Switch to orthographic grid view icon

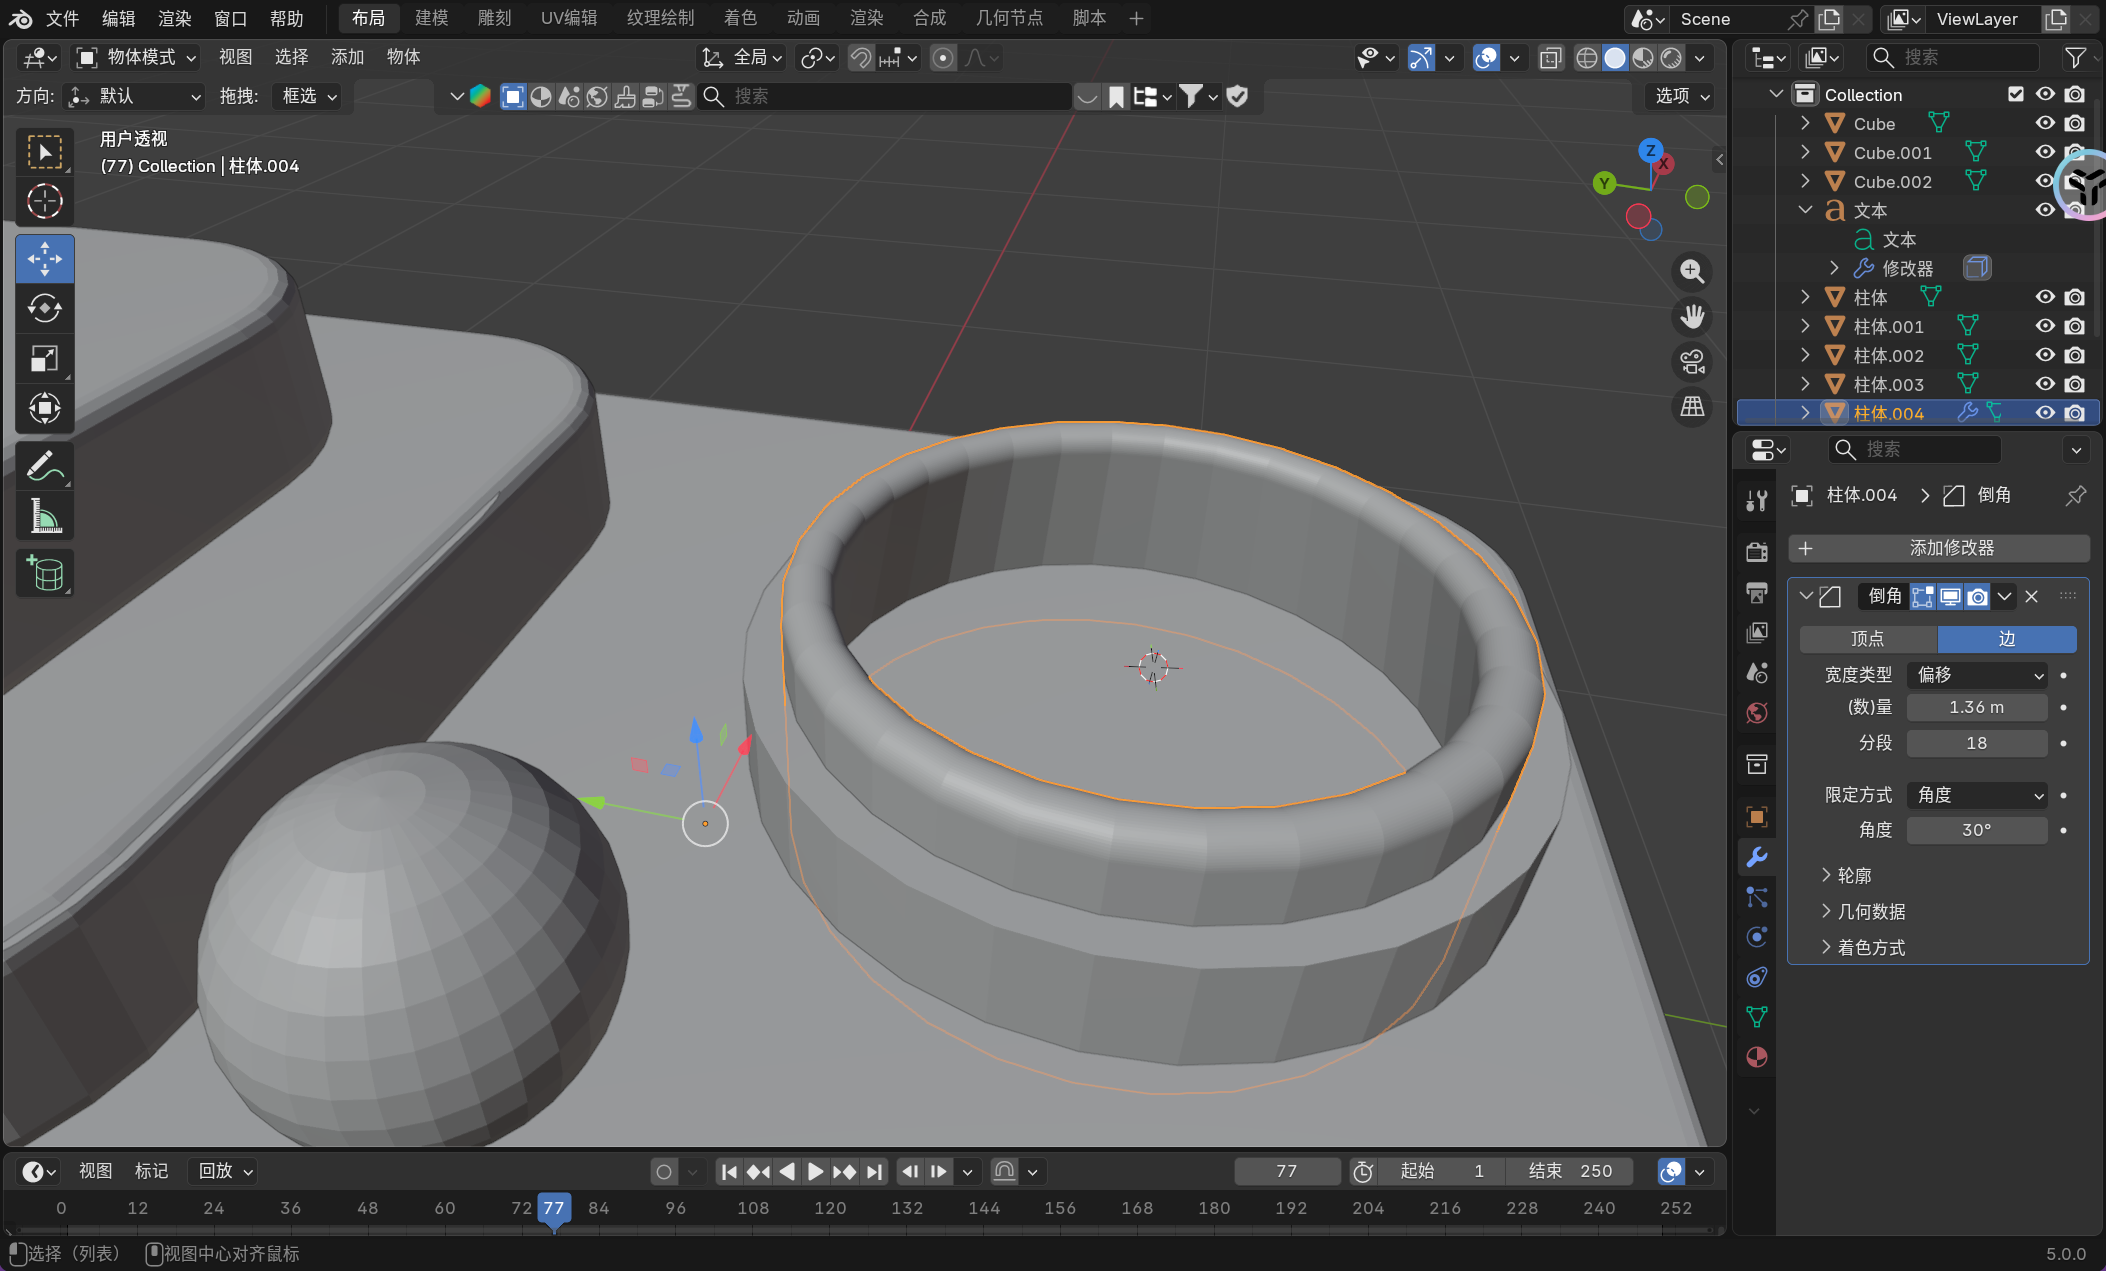pyautogui.click(x=1692, y=406)
